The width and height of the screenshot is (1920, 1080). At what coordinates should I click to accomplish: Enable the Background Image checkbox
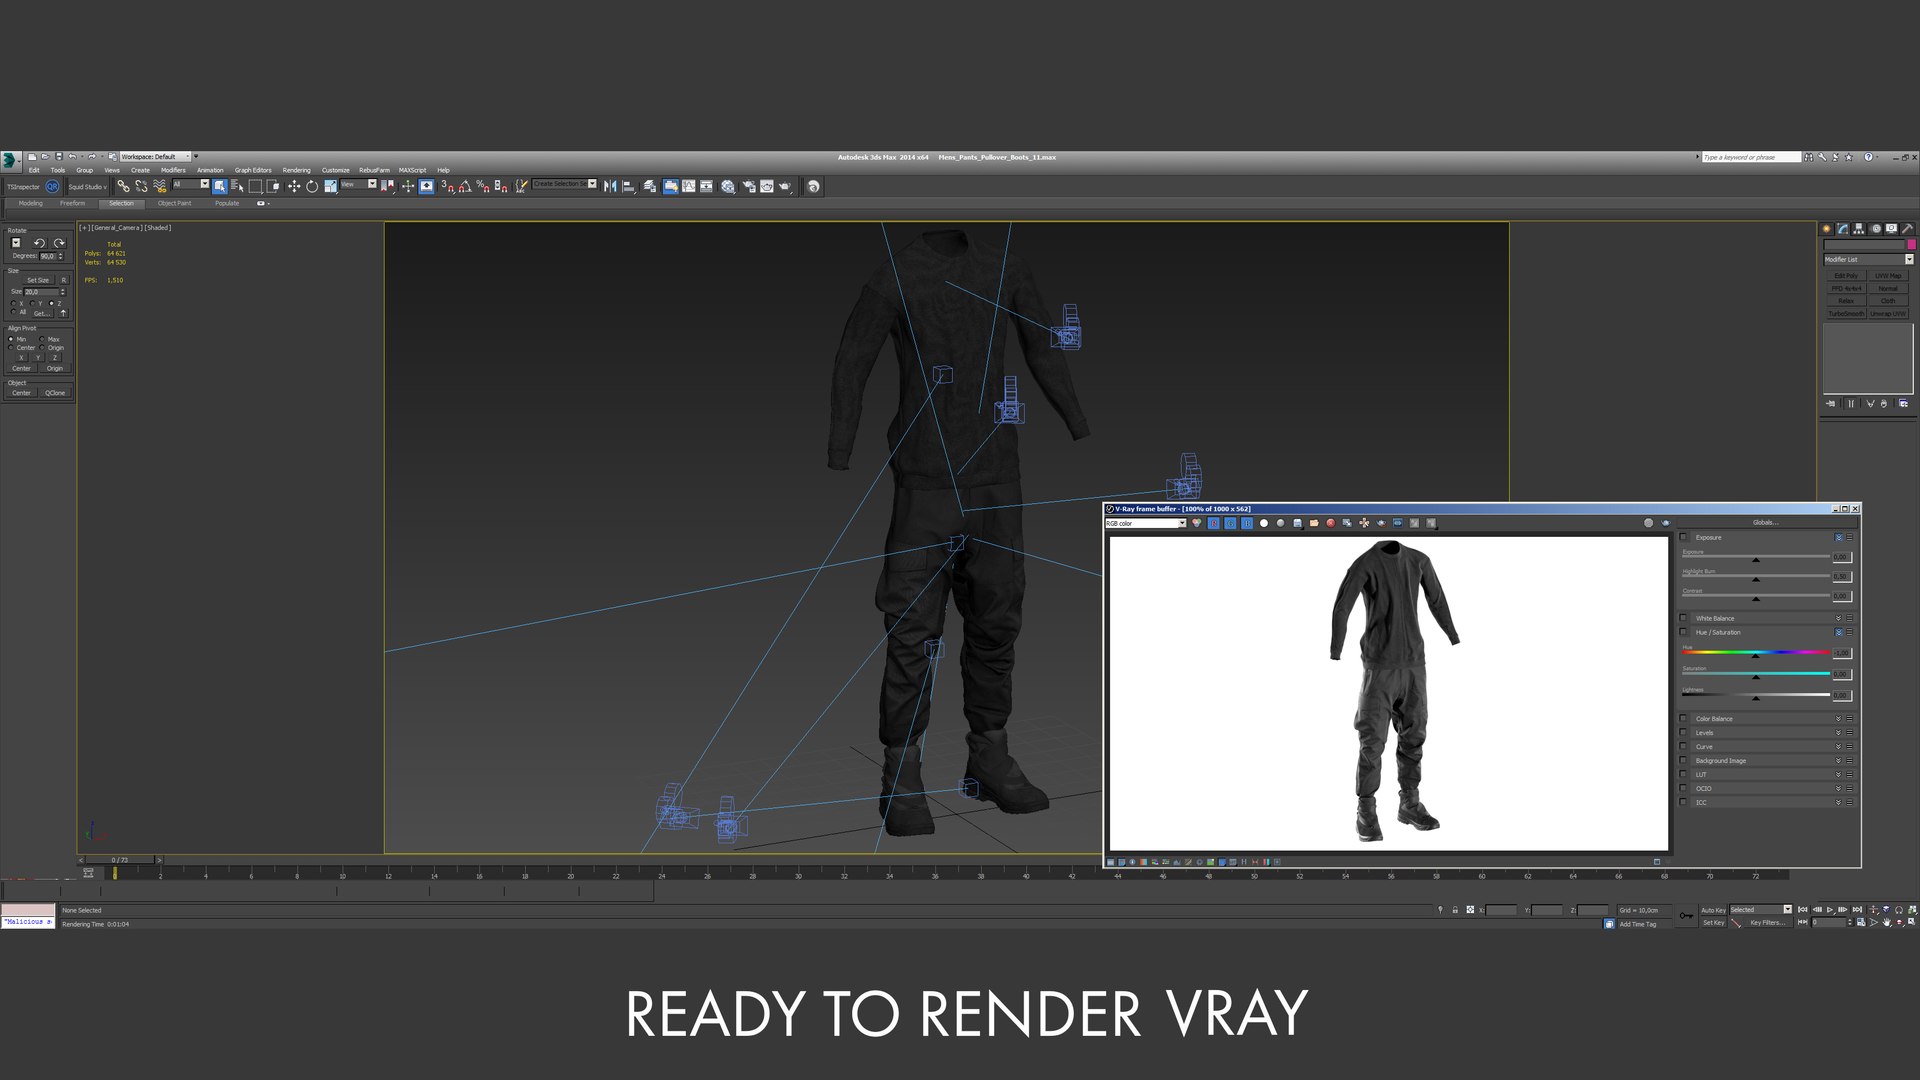(x=1683, y=760)
